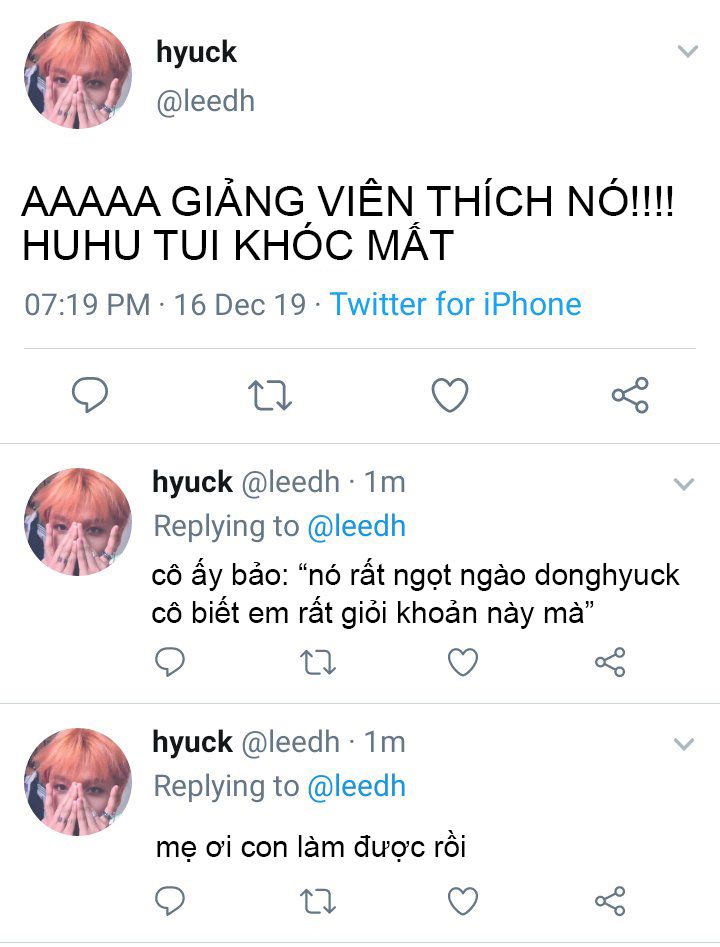This screenshot has width=720, height=947.
Task: Reply to the 'cô ấy bảo' tweet
Action: pyautogui.click(x=170, y=661)
